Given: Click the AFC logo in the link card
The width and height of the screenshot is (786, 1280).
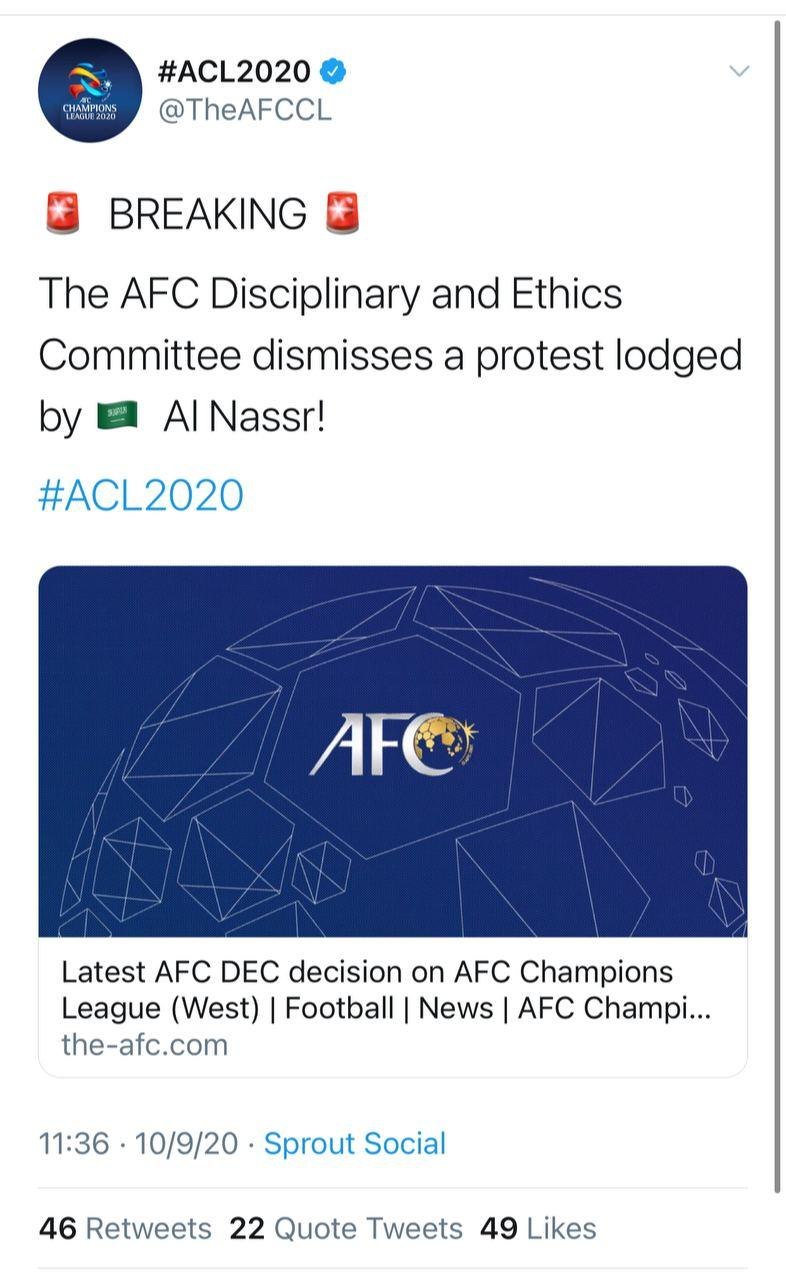Looking at the screenshot, I should [x=393, y=745].
